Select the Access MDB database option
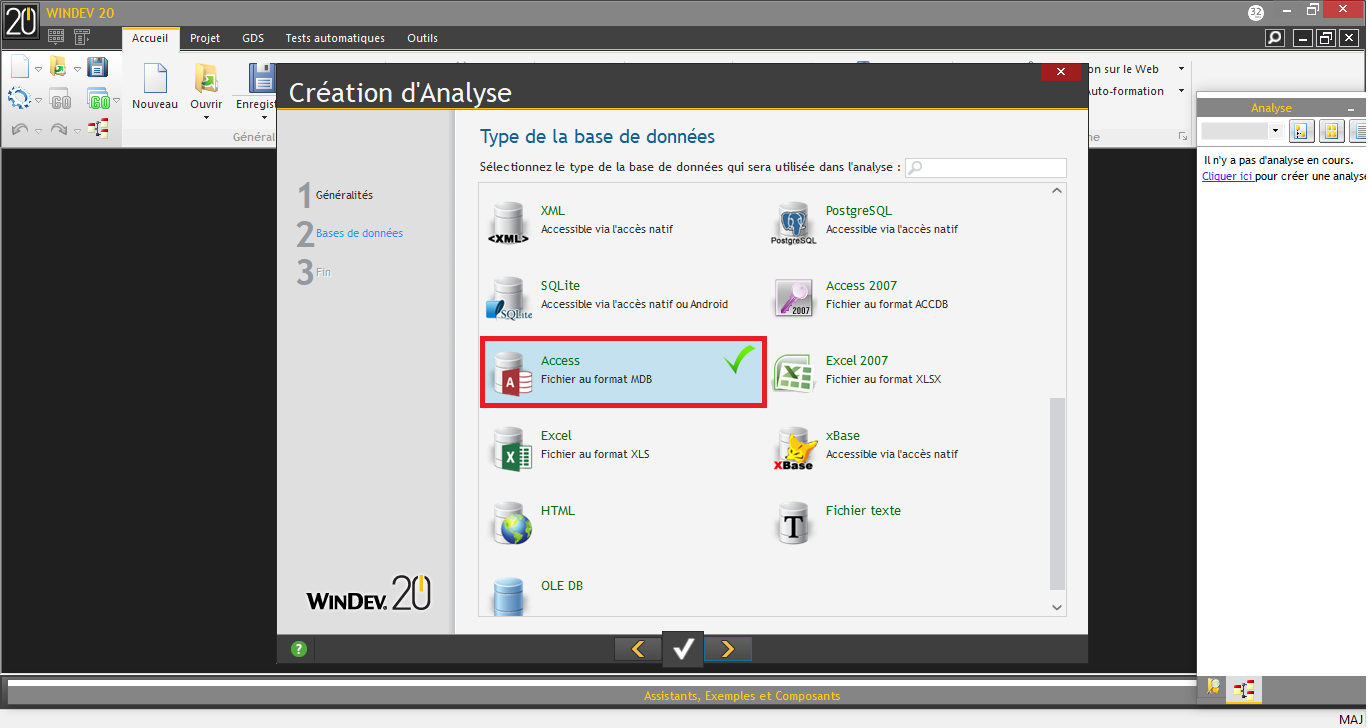1368x728 pixels. click(x=623, y=373)
